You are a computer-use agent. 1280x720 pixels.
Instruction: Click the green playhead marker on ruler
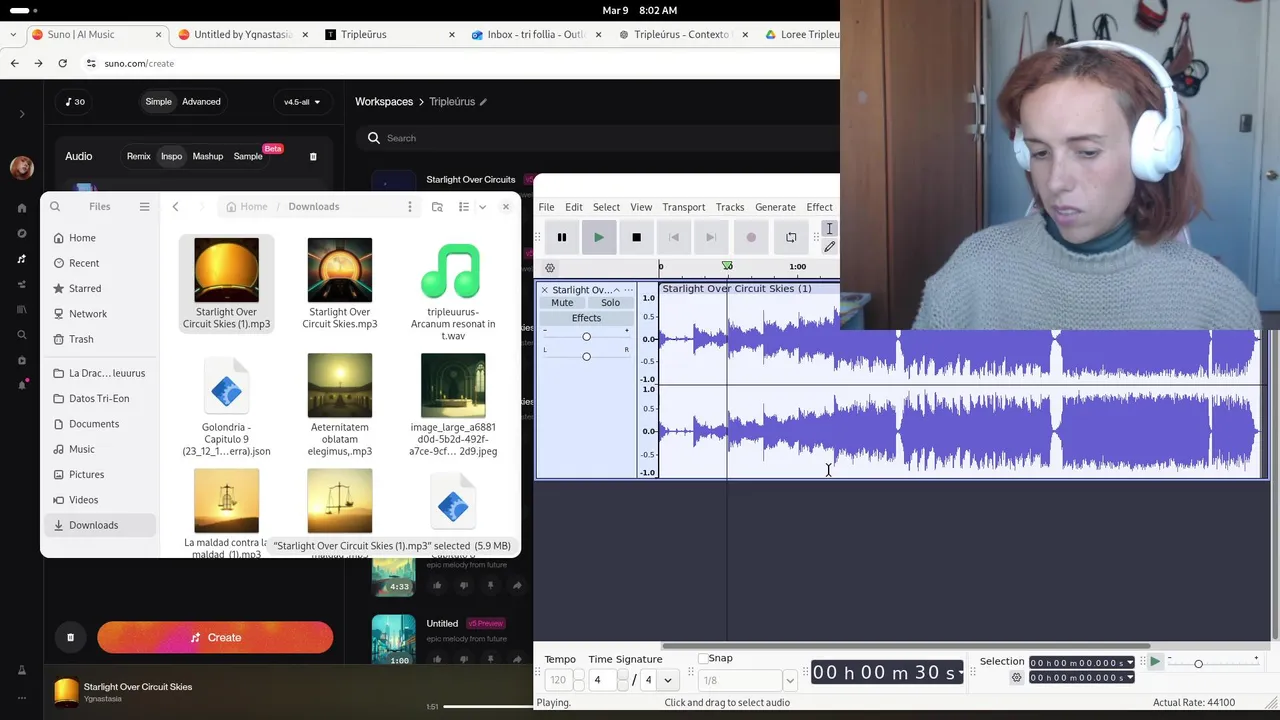[727, 266]
